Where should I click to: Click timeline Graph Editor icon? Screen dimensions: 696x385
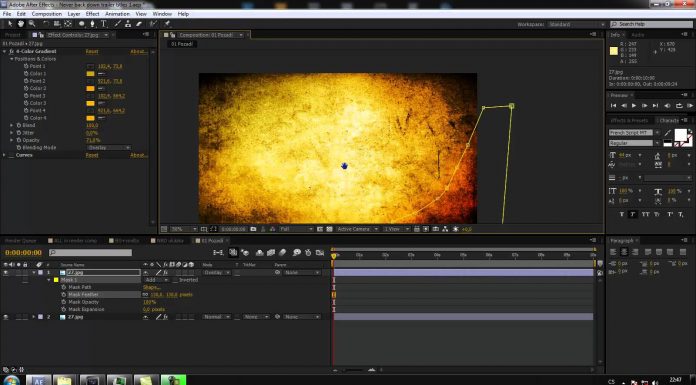[x=320, y=253]
